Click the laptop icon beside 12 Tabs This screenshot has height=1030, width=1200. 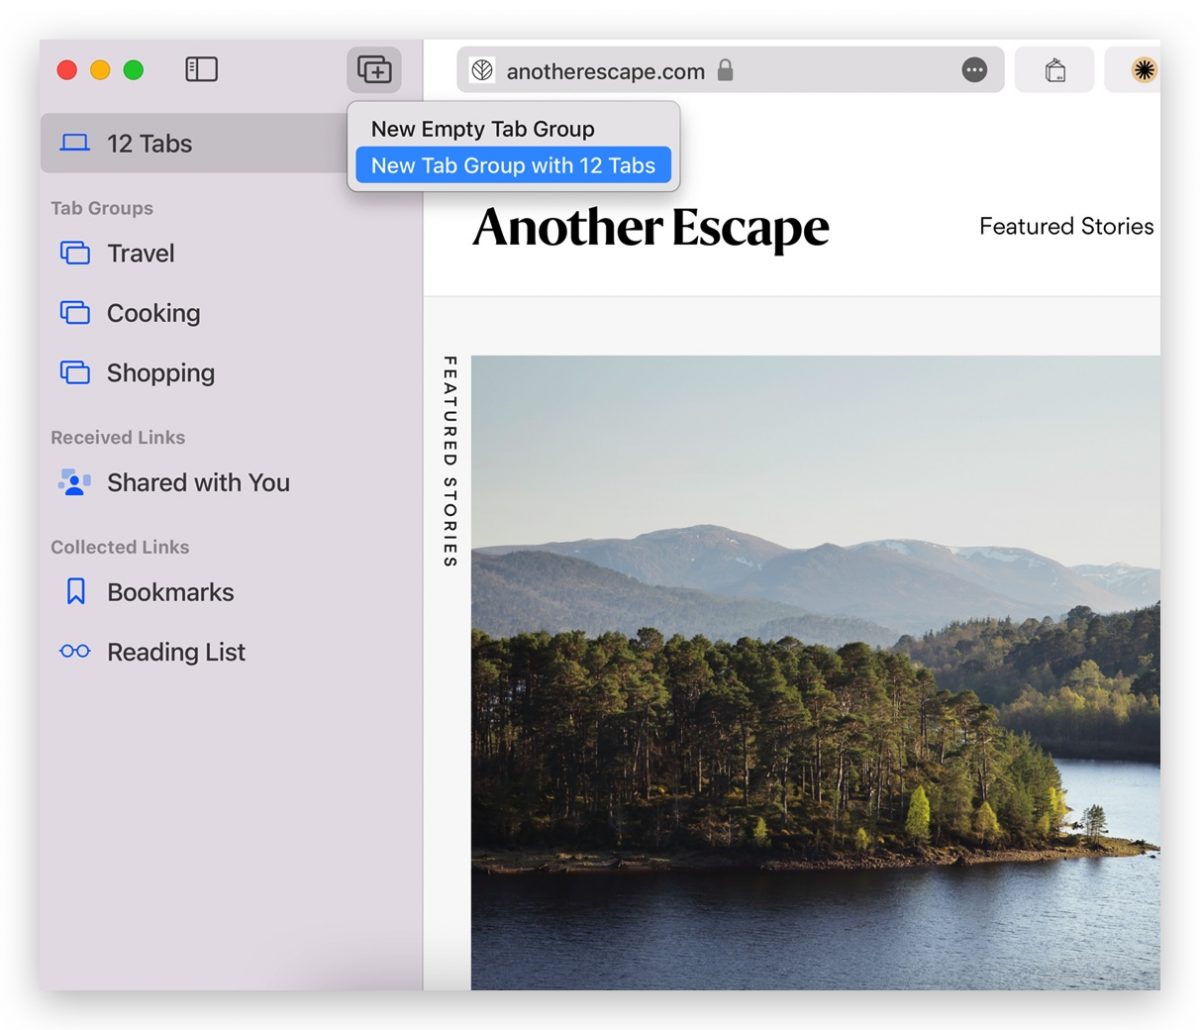pyautogui.click(x=75, y=143)
